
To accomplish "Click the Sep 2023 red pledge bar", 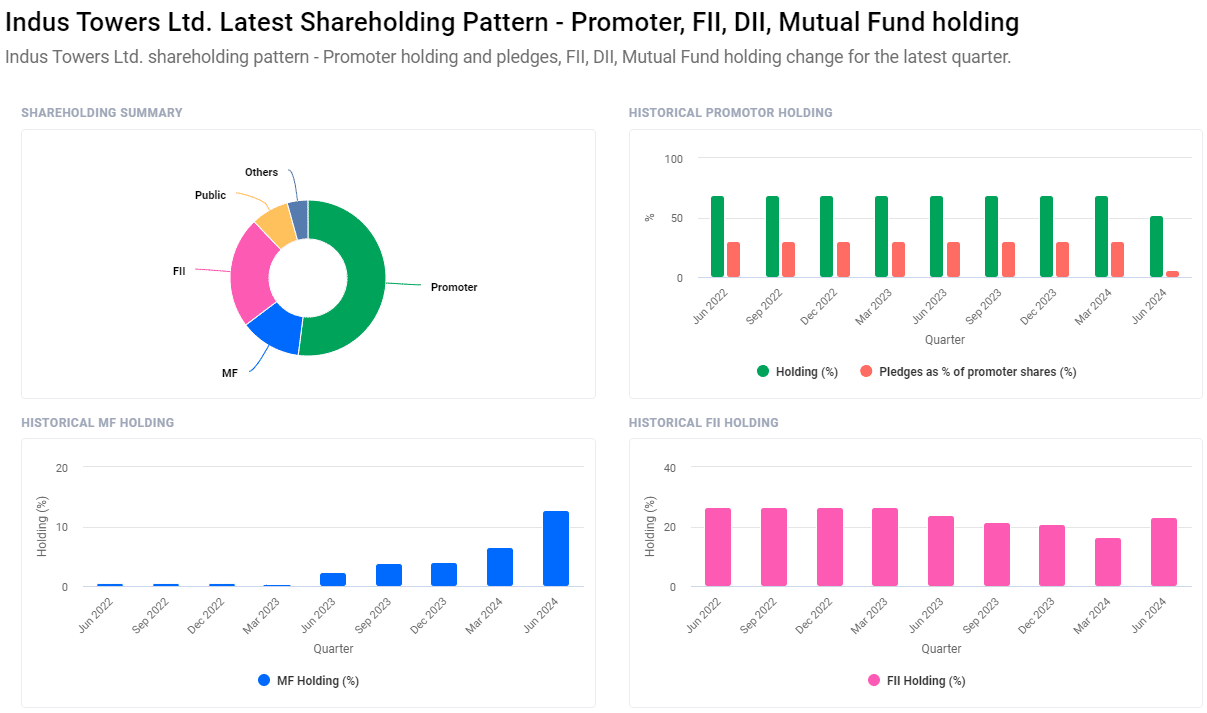I will click(x=1008, y=259).
